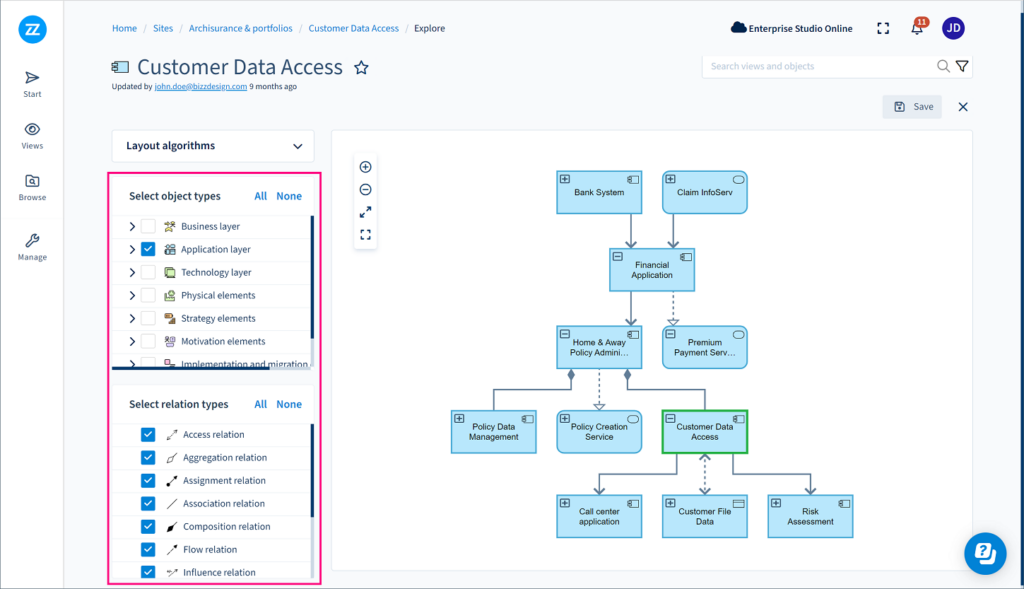
Task: Mark Customer Data Access as favorite star
Action: 361,67
